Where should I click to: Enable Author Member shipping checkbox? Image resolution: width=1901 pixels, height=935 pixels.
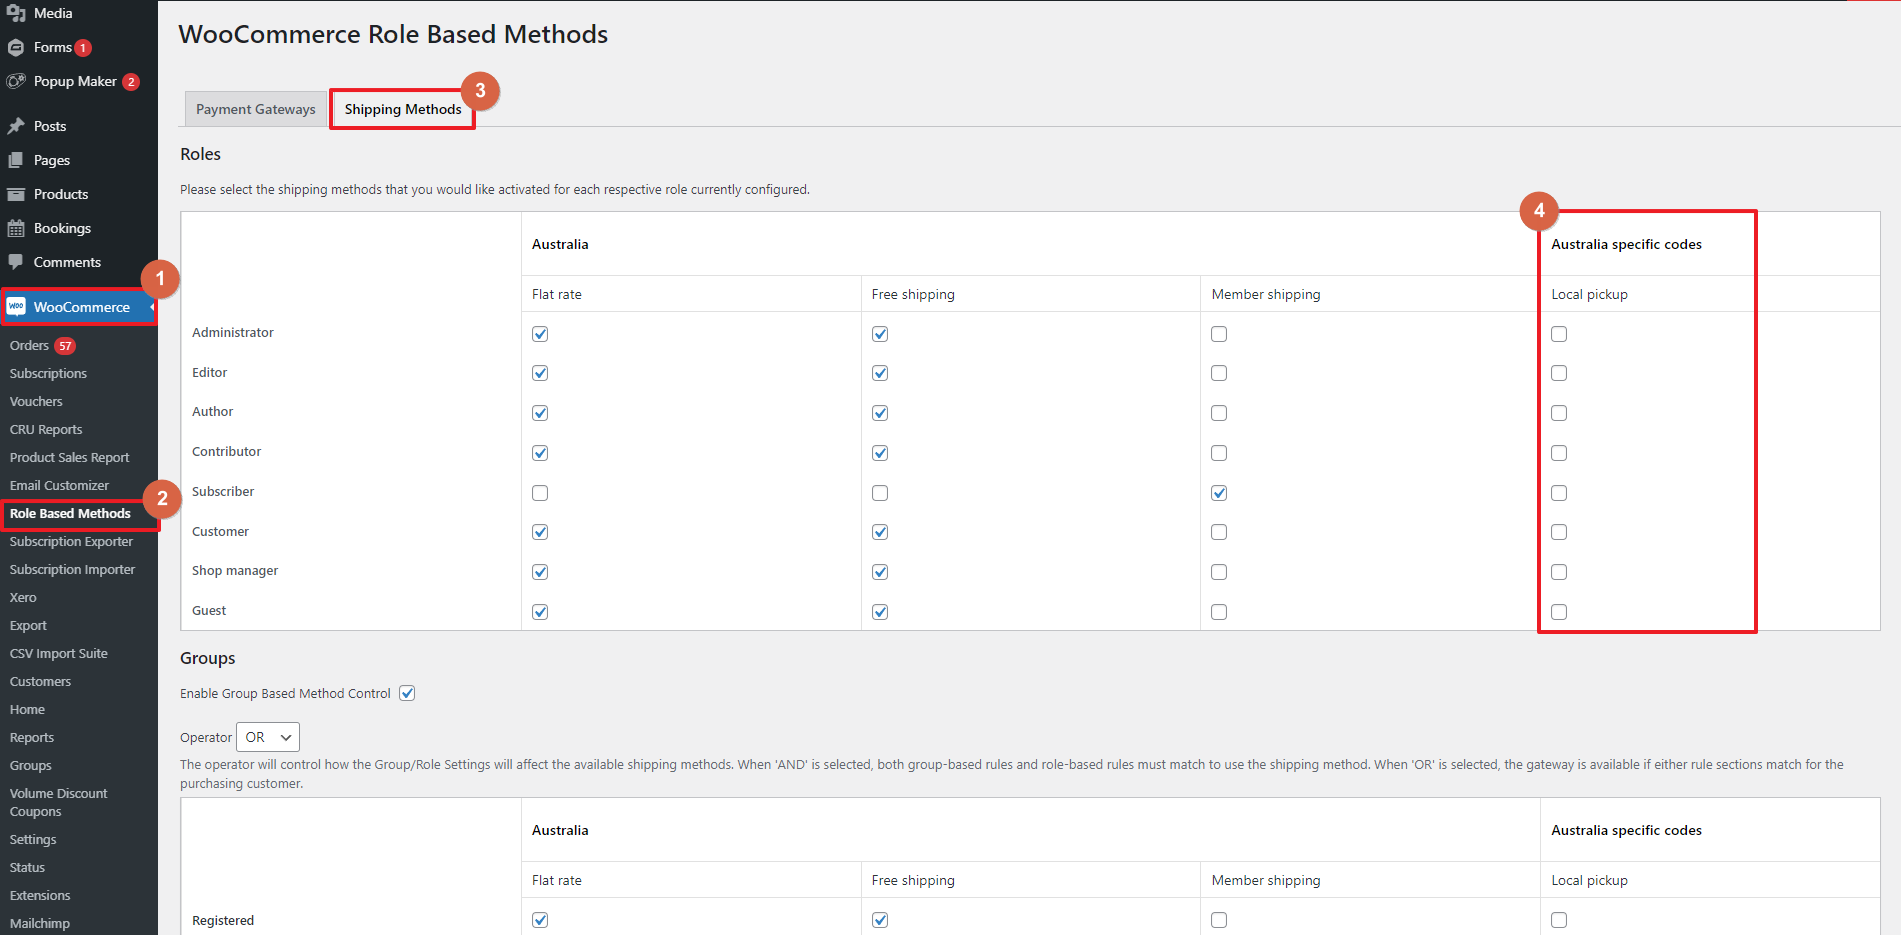click(1219, 413)
